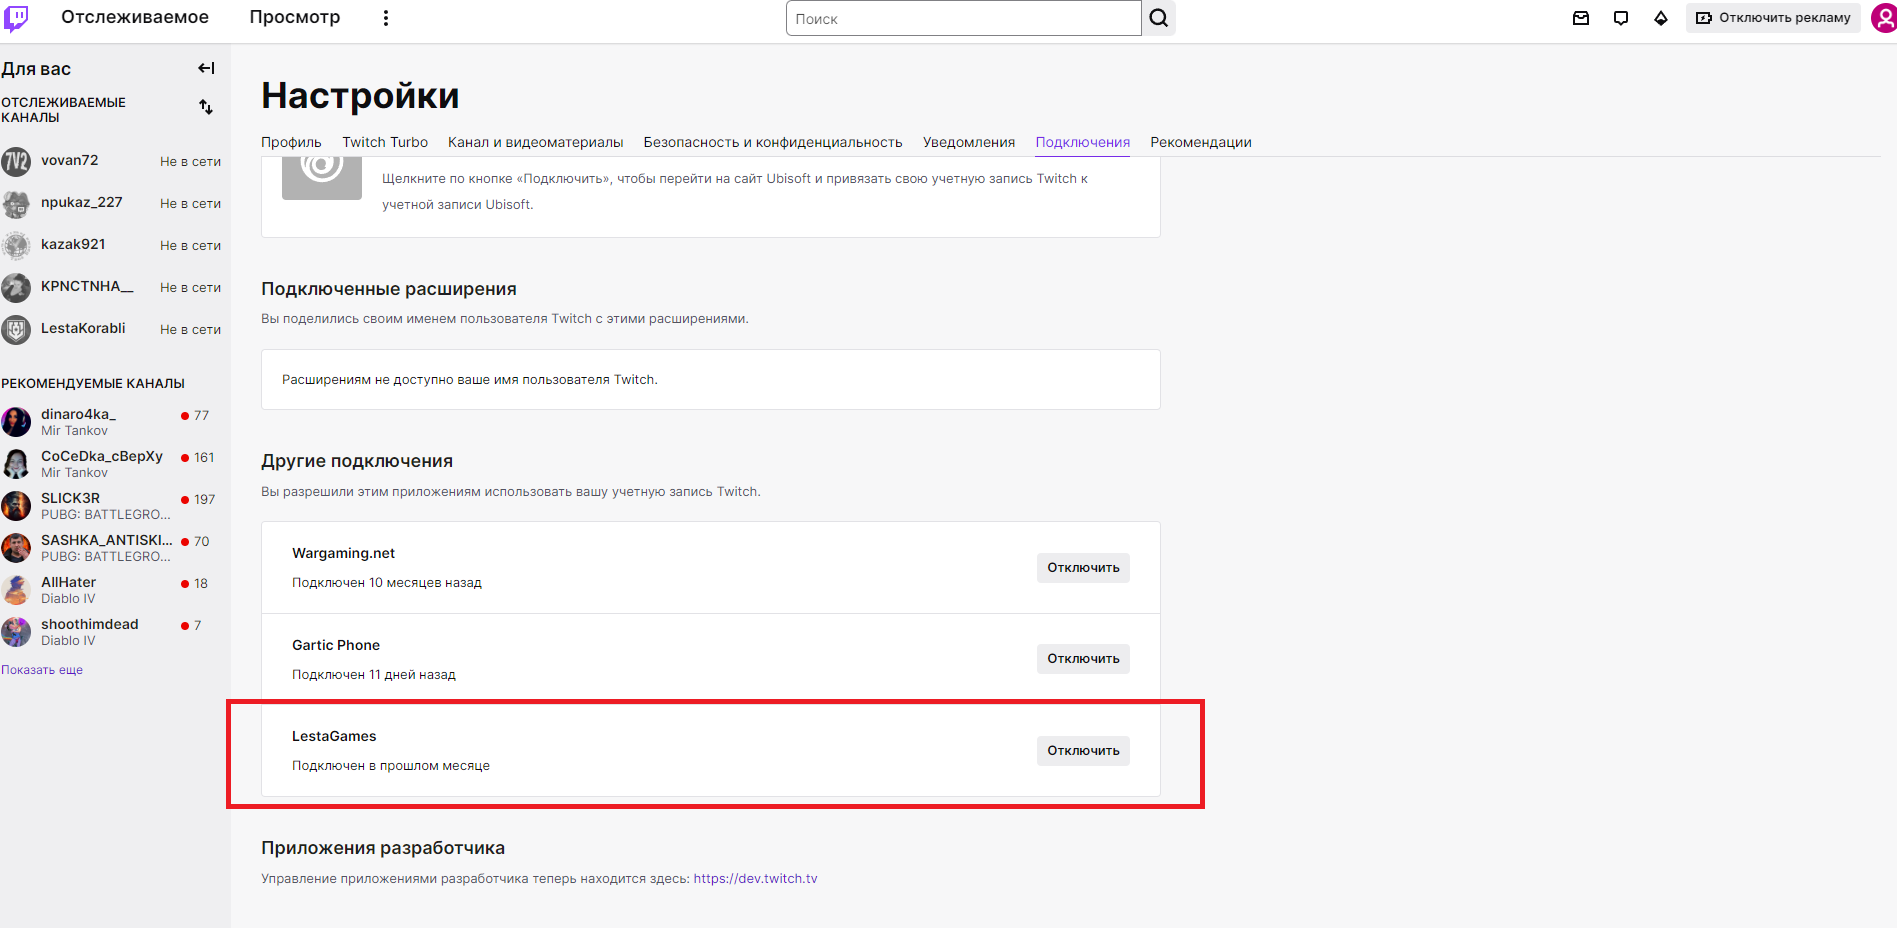The image size is (1897, 928).
Task: Click the Gartic Phone connection title
Action: [336, 645]
